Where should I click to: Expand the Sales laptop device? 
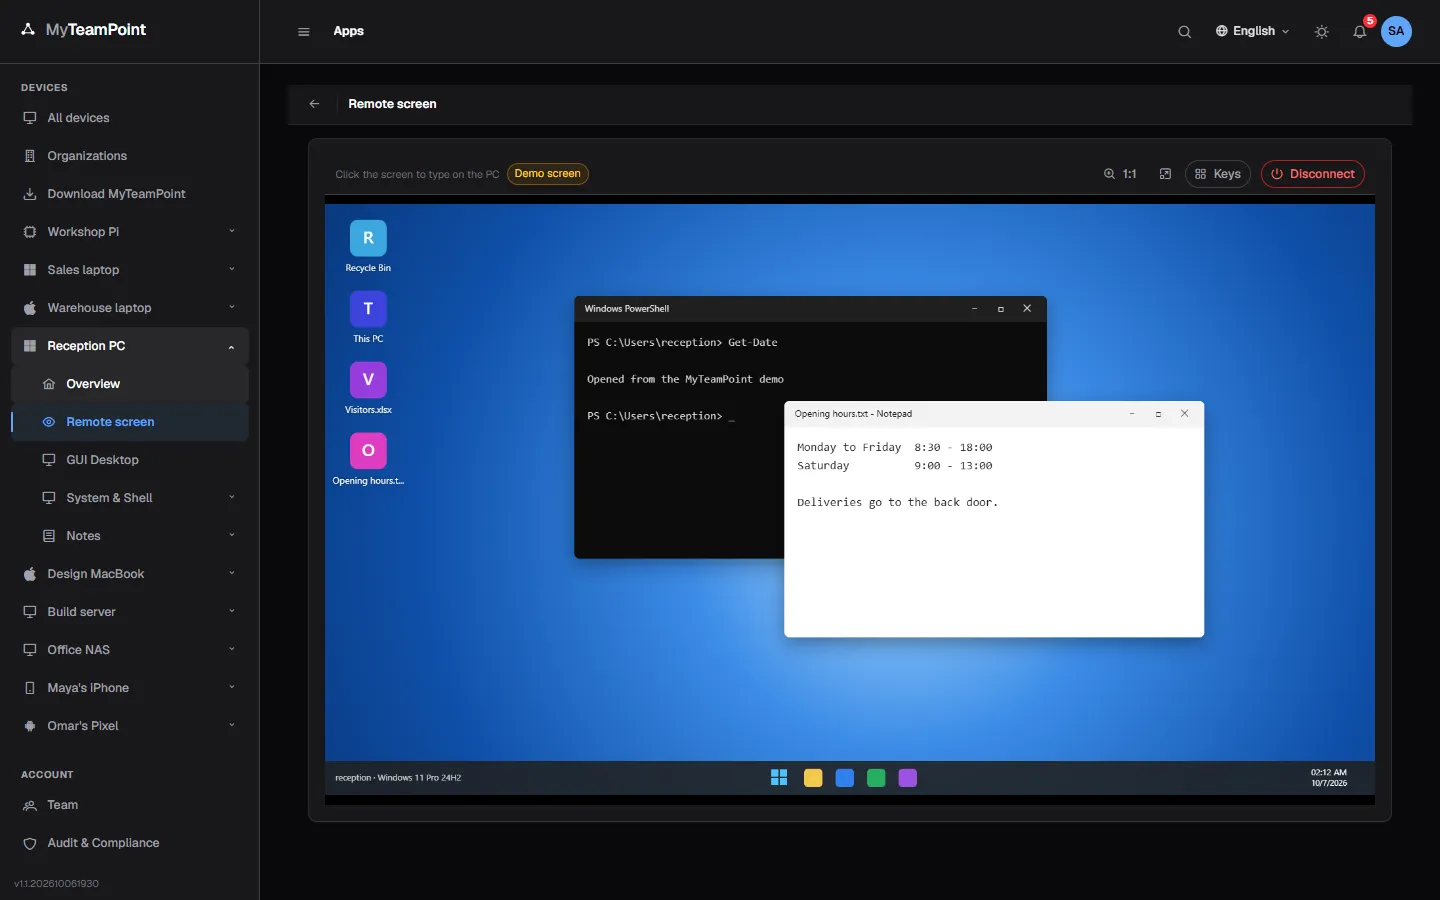(130, 270)
